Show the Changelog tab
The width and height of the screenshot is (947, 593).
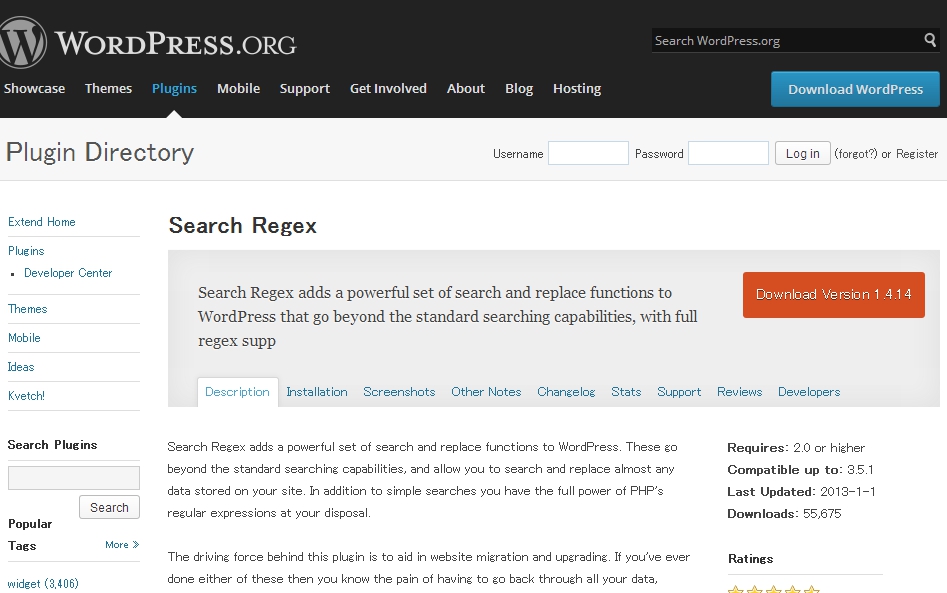coord(567,392)
